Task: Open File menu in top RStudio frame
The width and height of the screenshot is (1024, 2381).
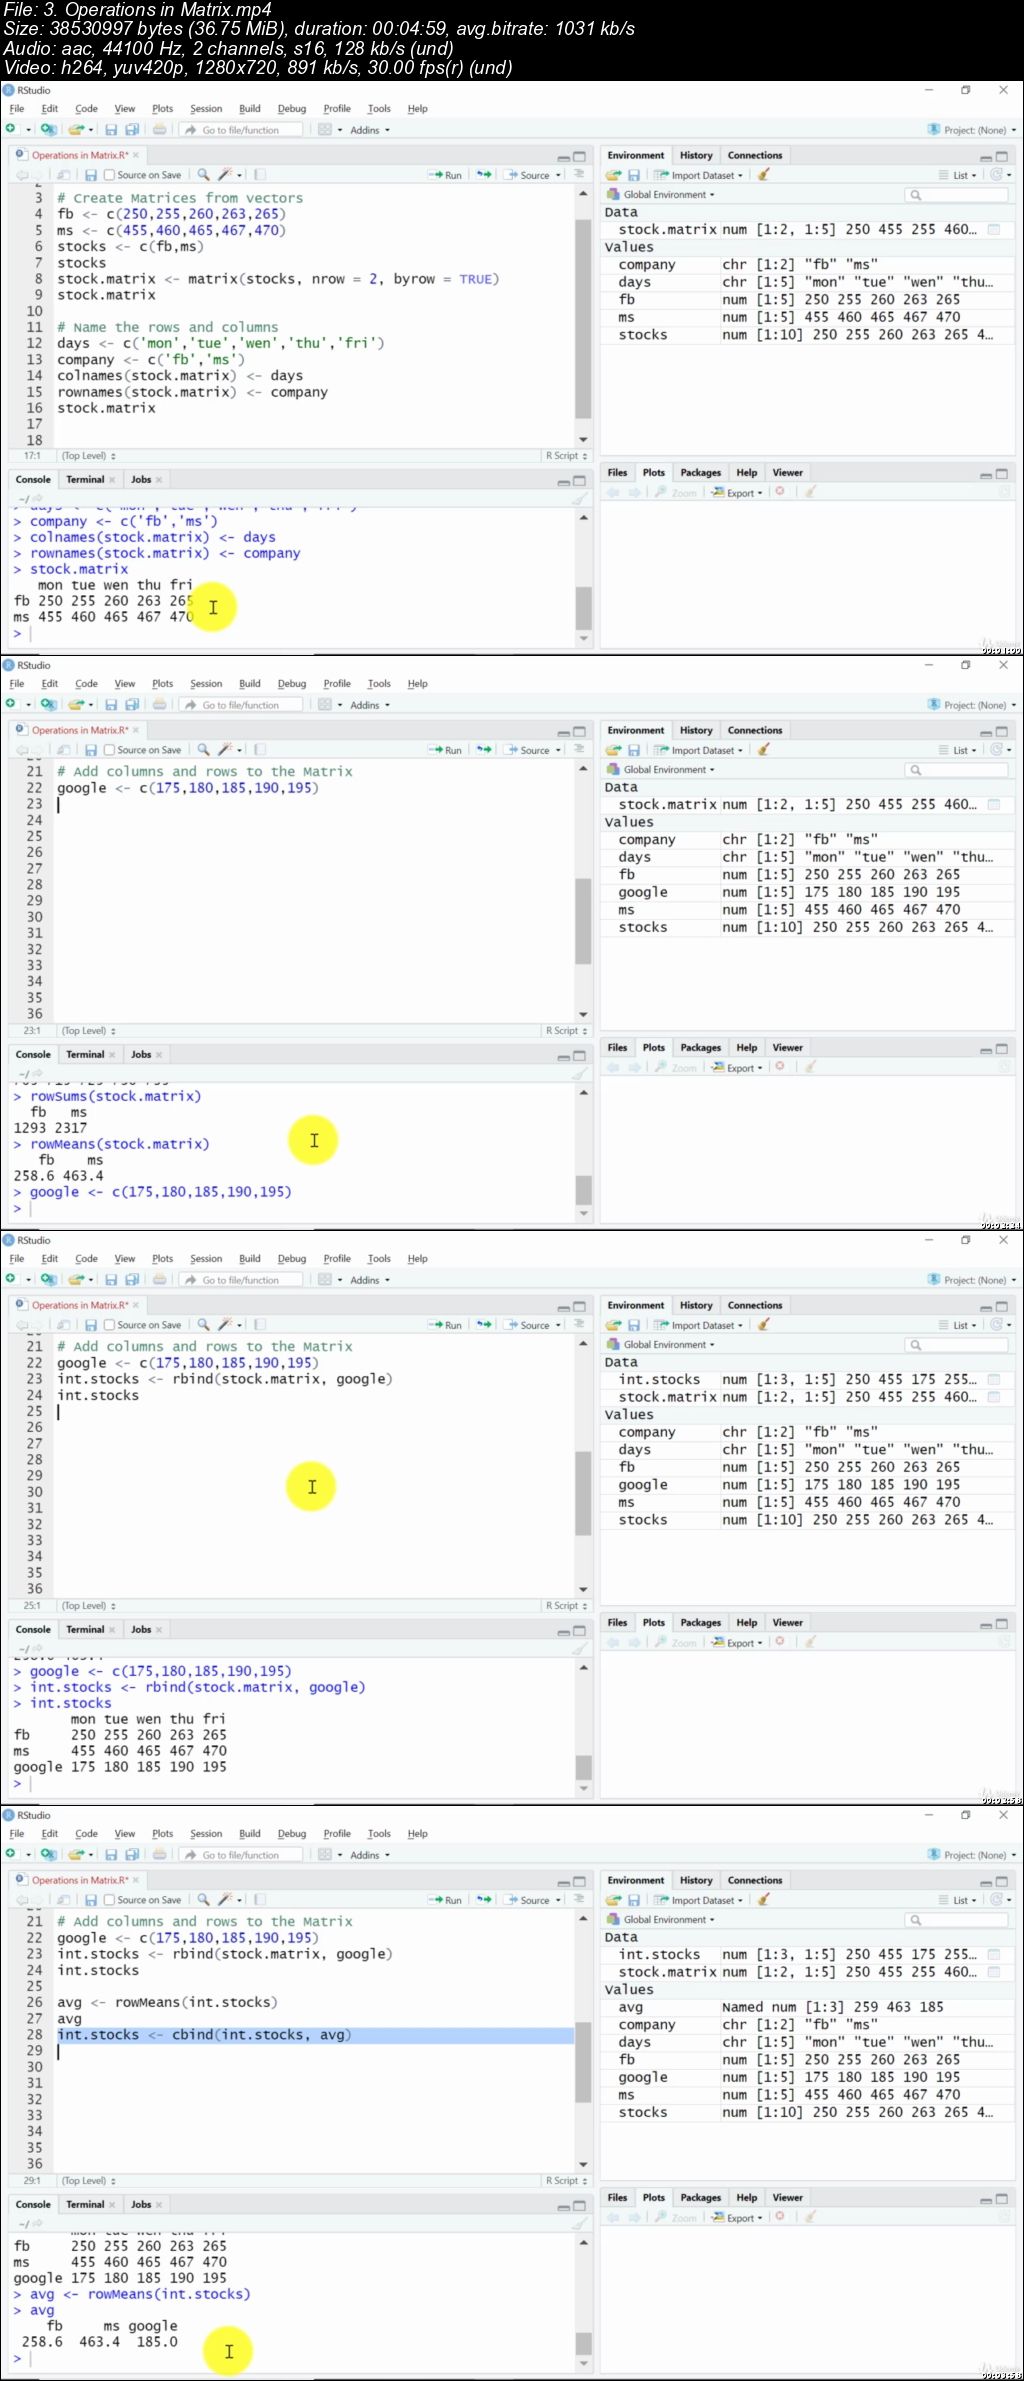Action: [17, 109]
